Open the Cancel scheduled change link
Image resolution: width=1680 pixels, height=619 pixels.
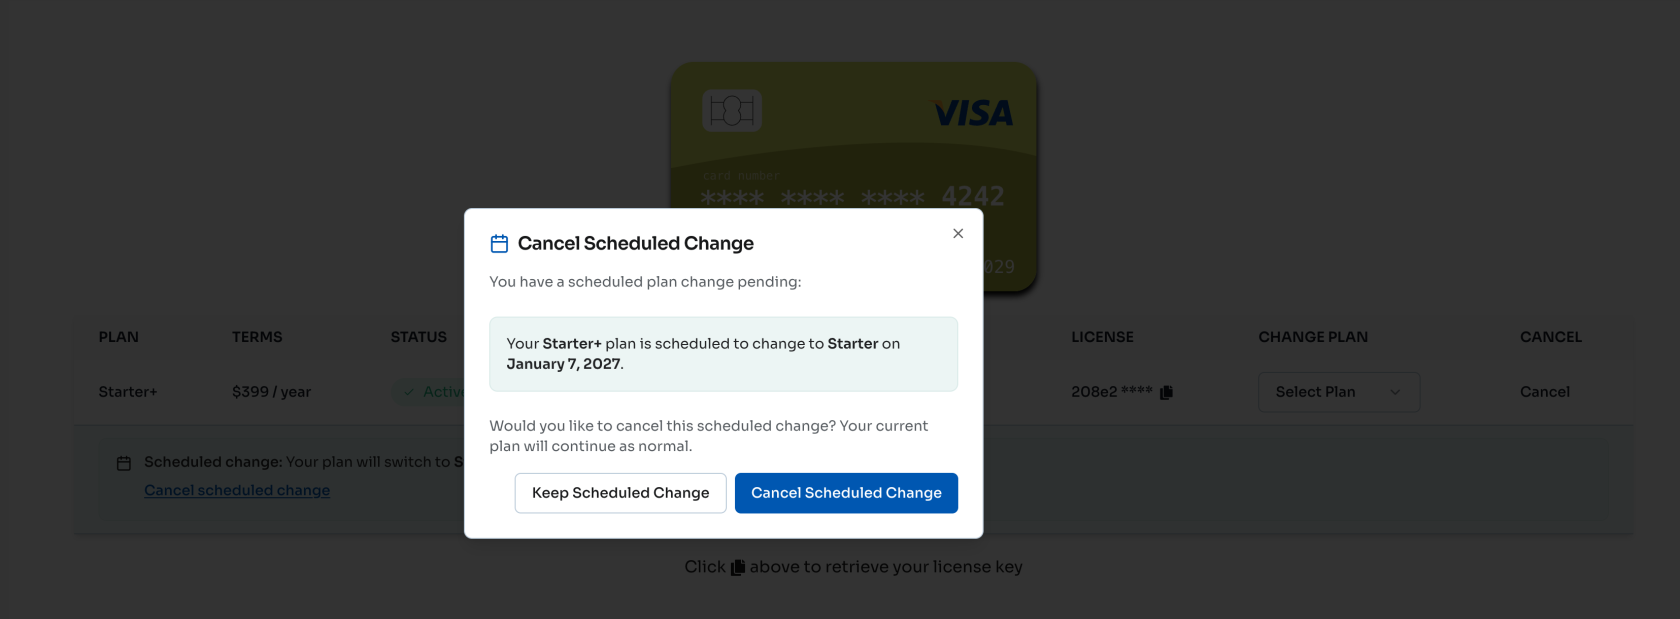237,490
